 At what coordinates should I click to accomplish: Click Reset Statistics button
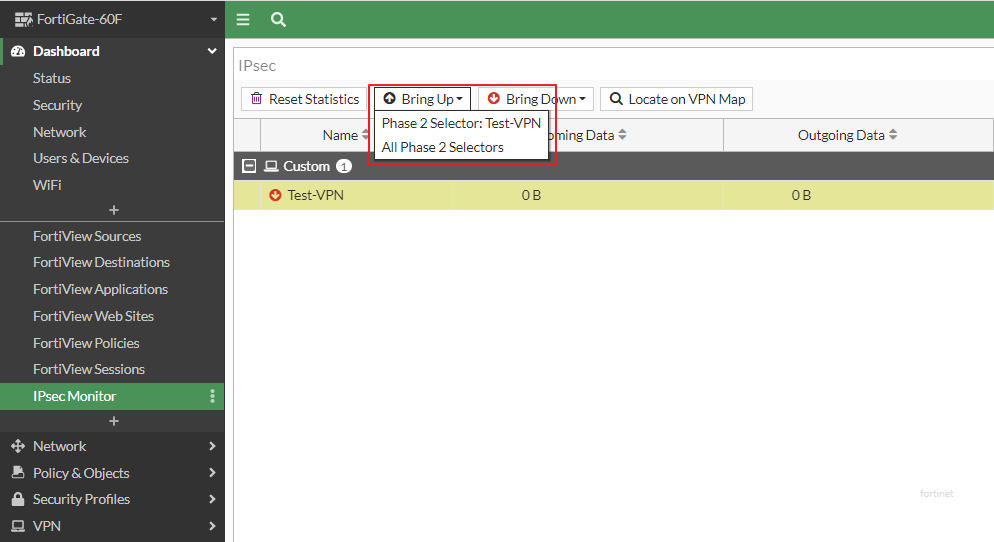tap(304, 99)
